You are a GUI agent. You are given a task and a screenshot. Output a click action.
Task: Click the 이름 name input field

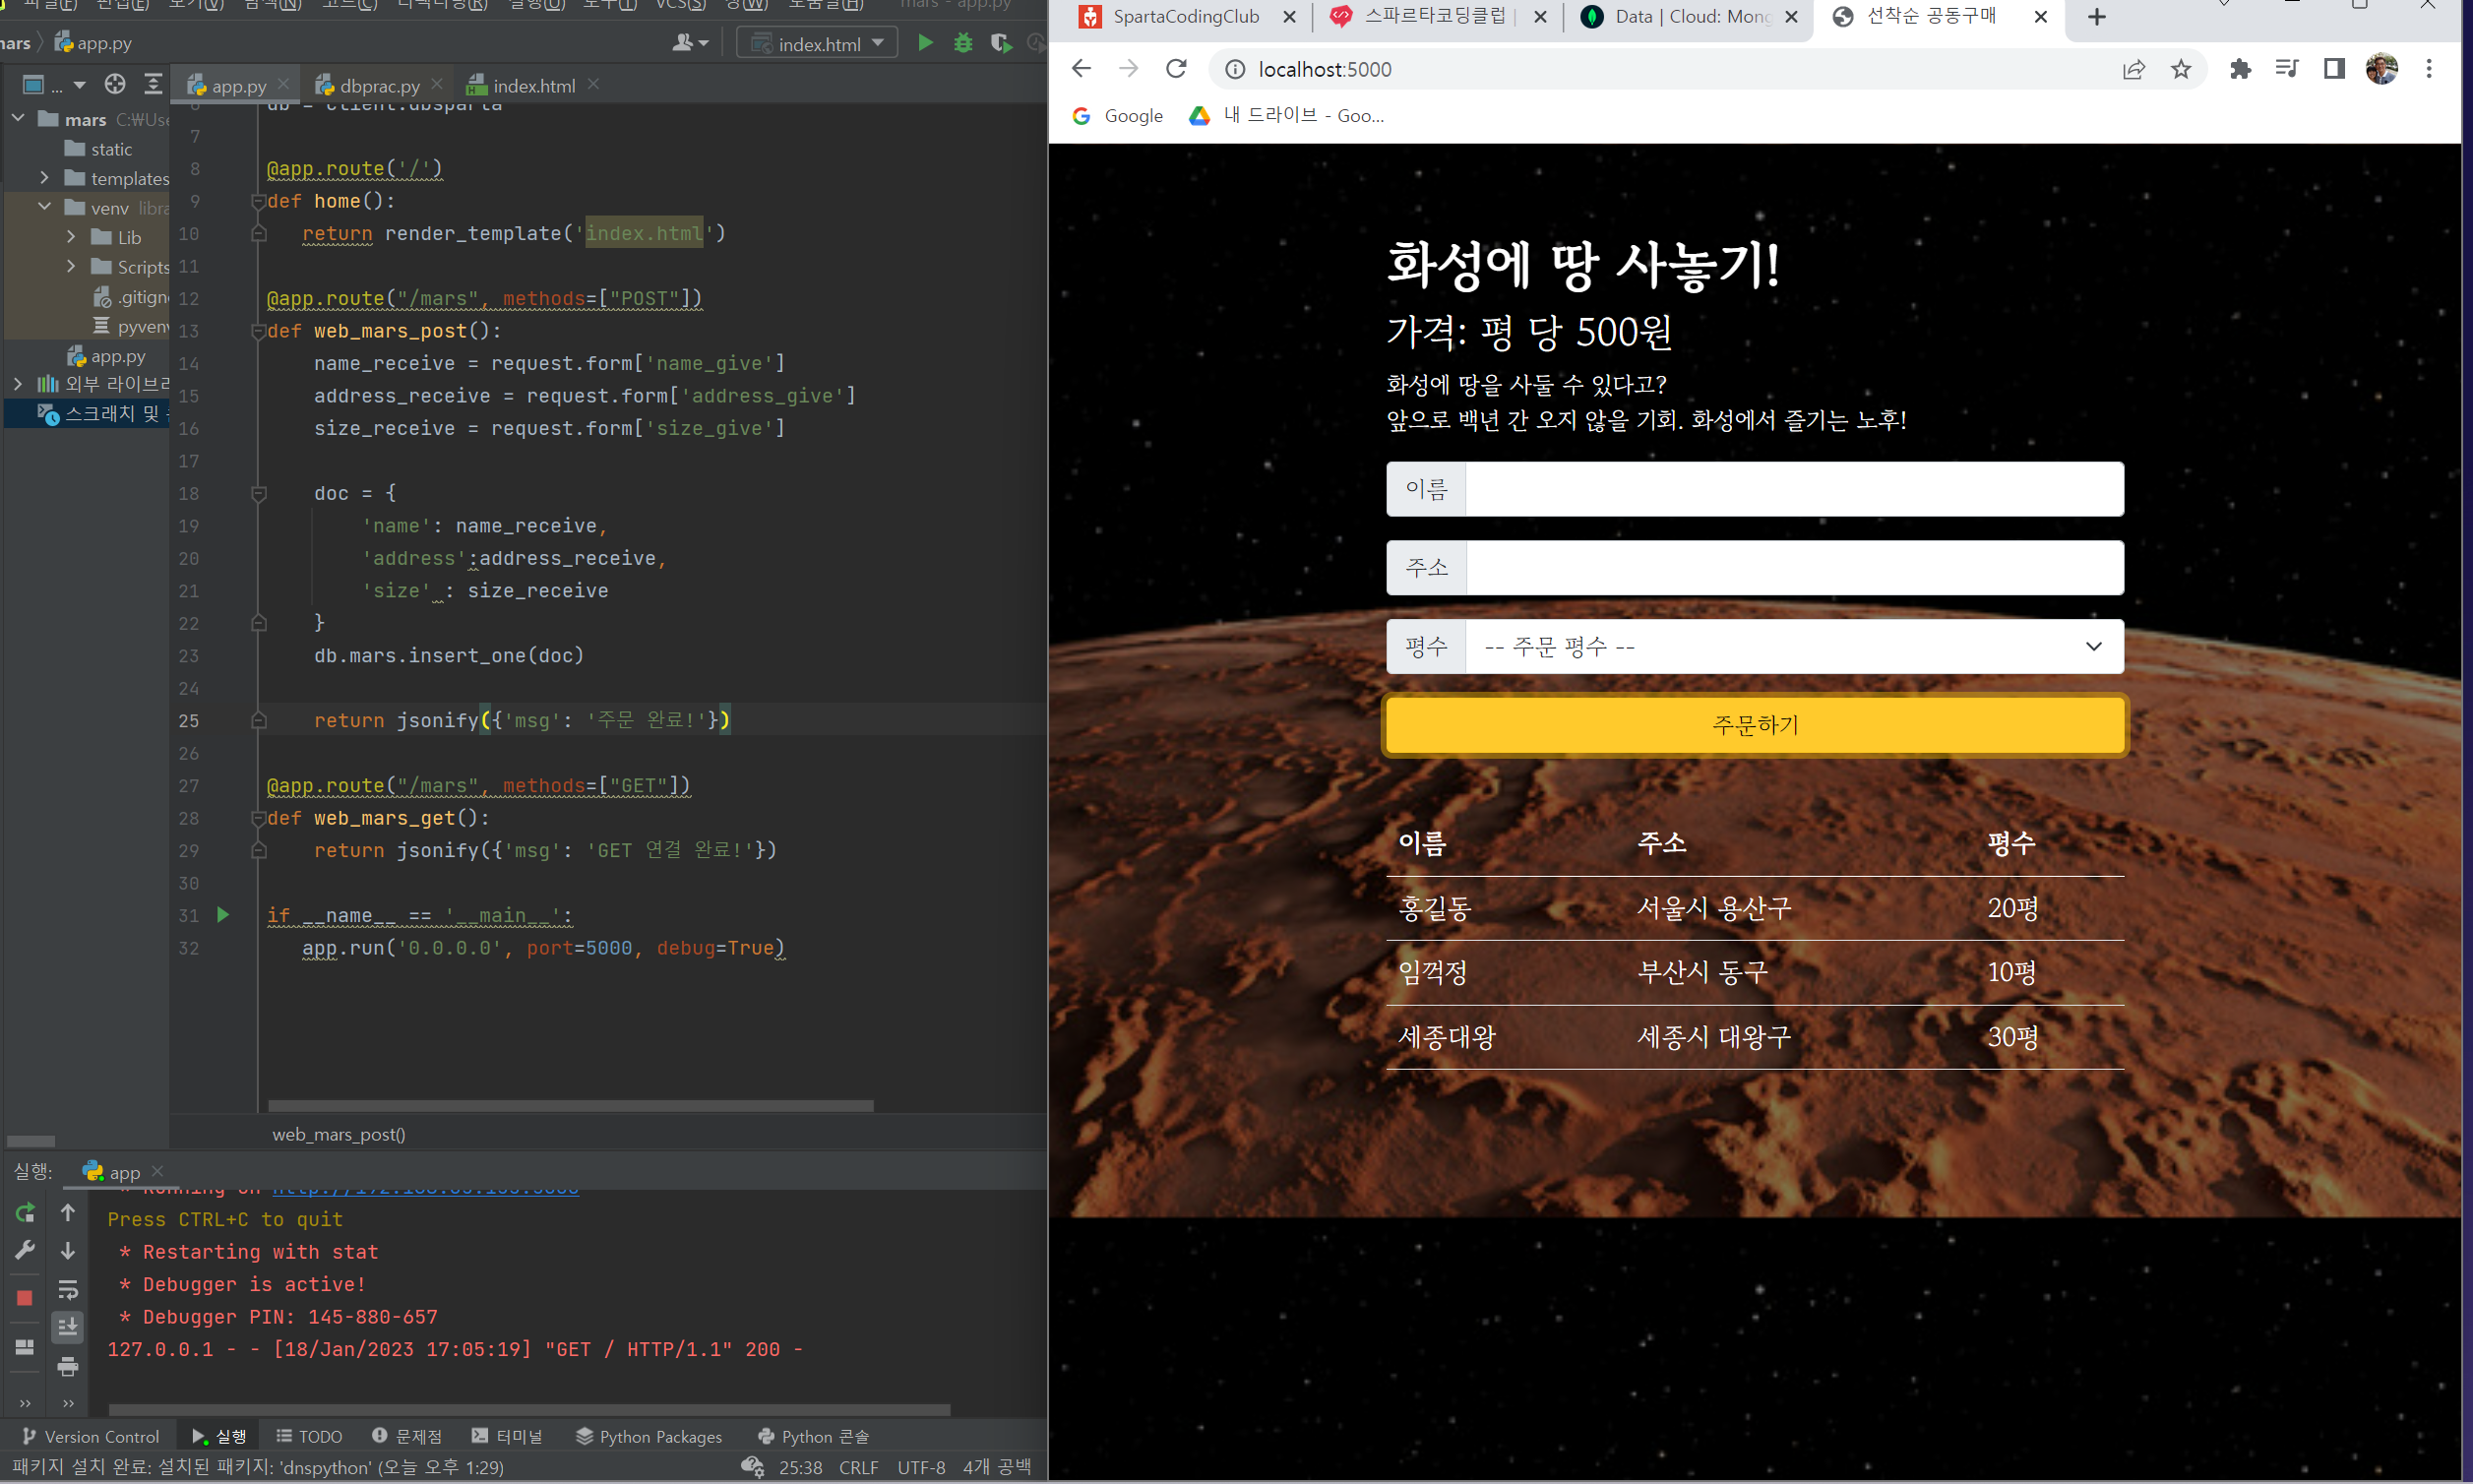pyautogui.click(x=1794, y=489)
